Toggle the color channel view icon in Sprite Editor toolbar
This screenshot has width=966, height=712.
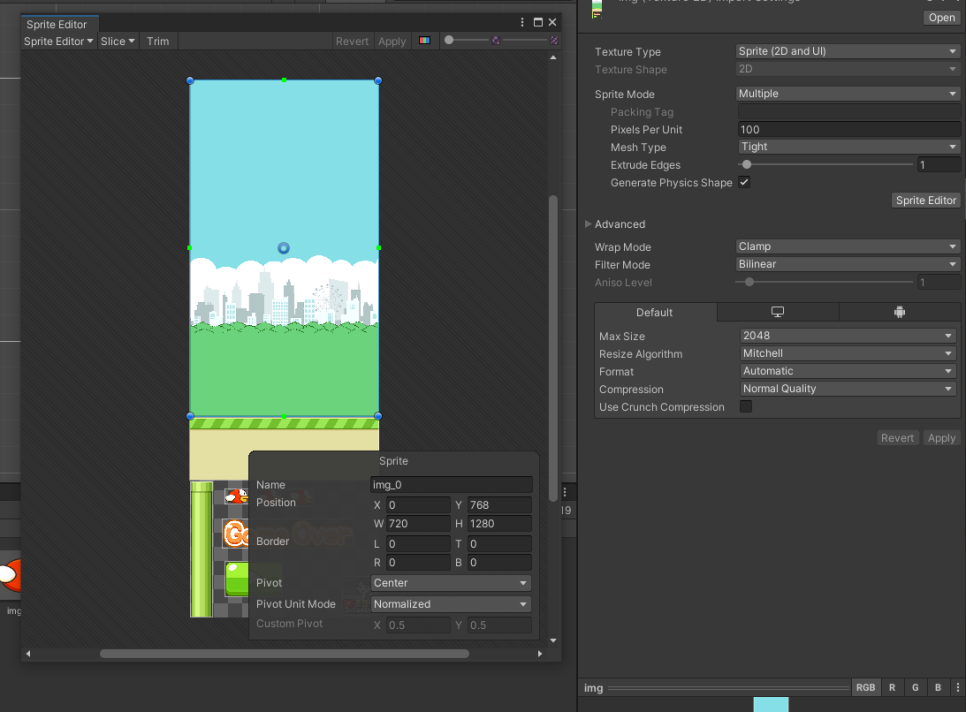click(424, 41)
